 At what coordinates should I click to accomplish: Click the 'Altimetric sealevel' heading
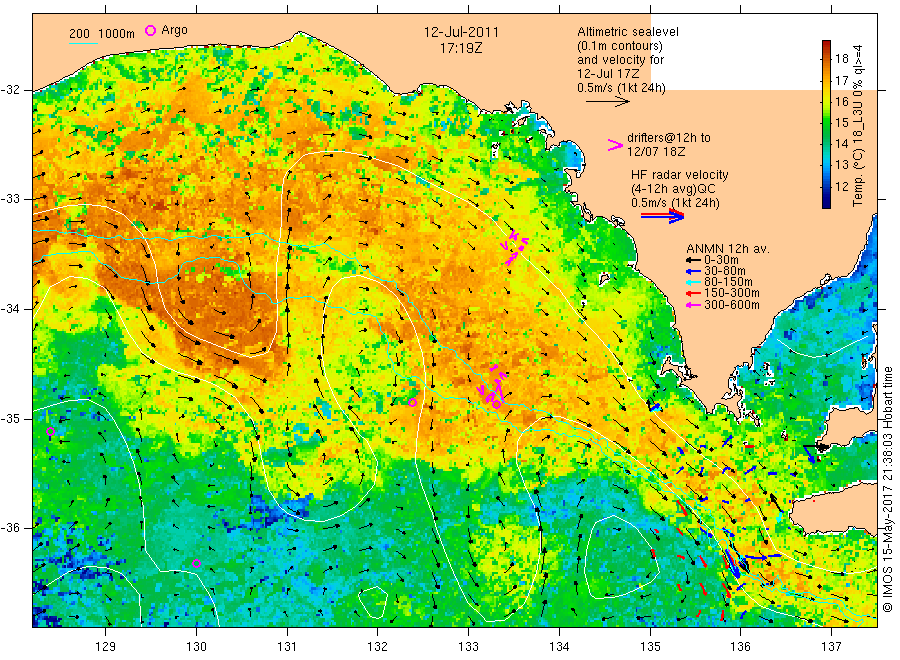click(x=627, y=32)
